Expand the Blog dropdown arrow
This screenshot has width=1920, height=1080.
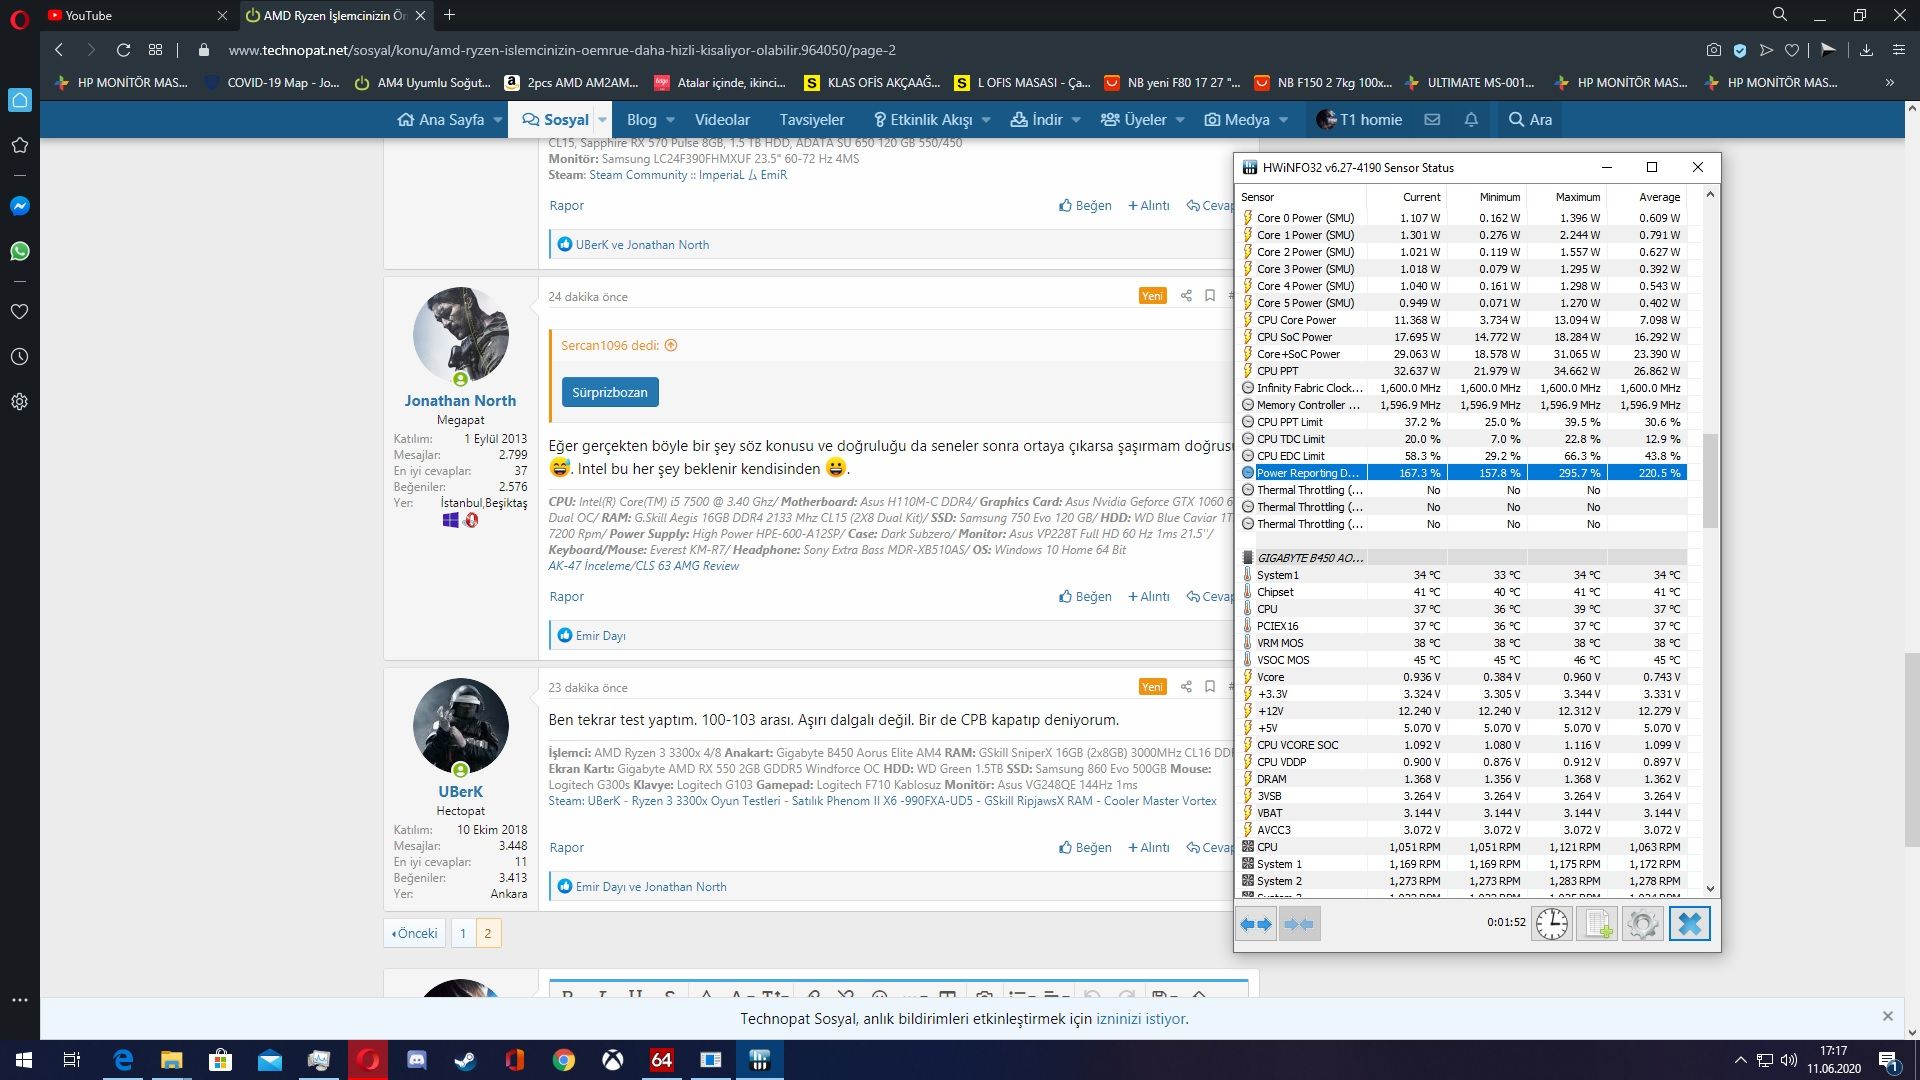click(671, 120)
